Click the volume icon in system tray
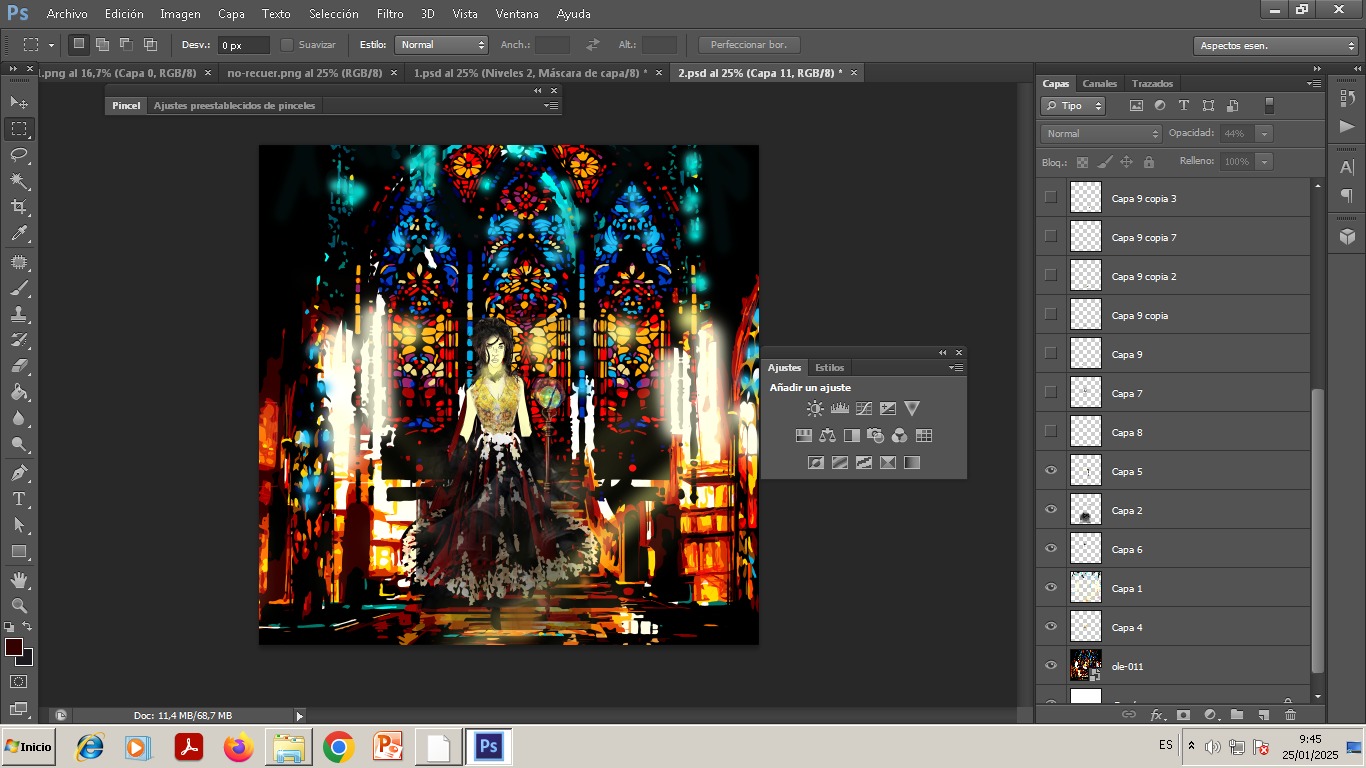Viewport: 1366px width, 768px height. point(1212,747)
